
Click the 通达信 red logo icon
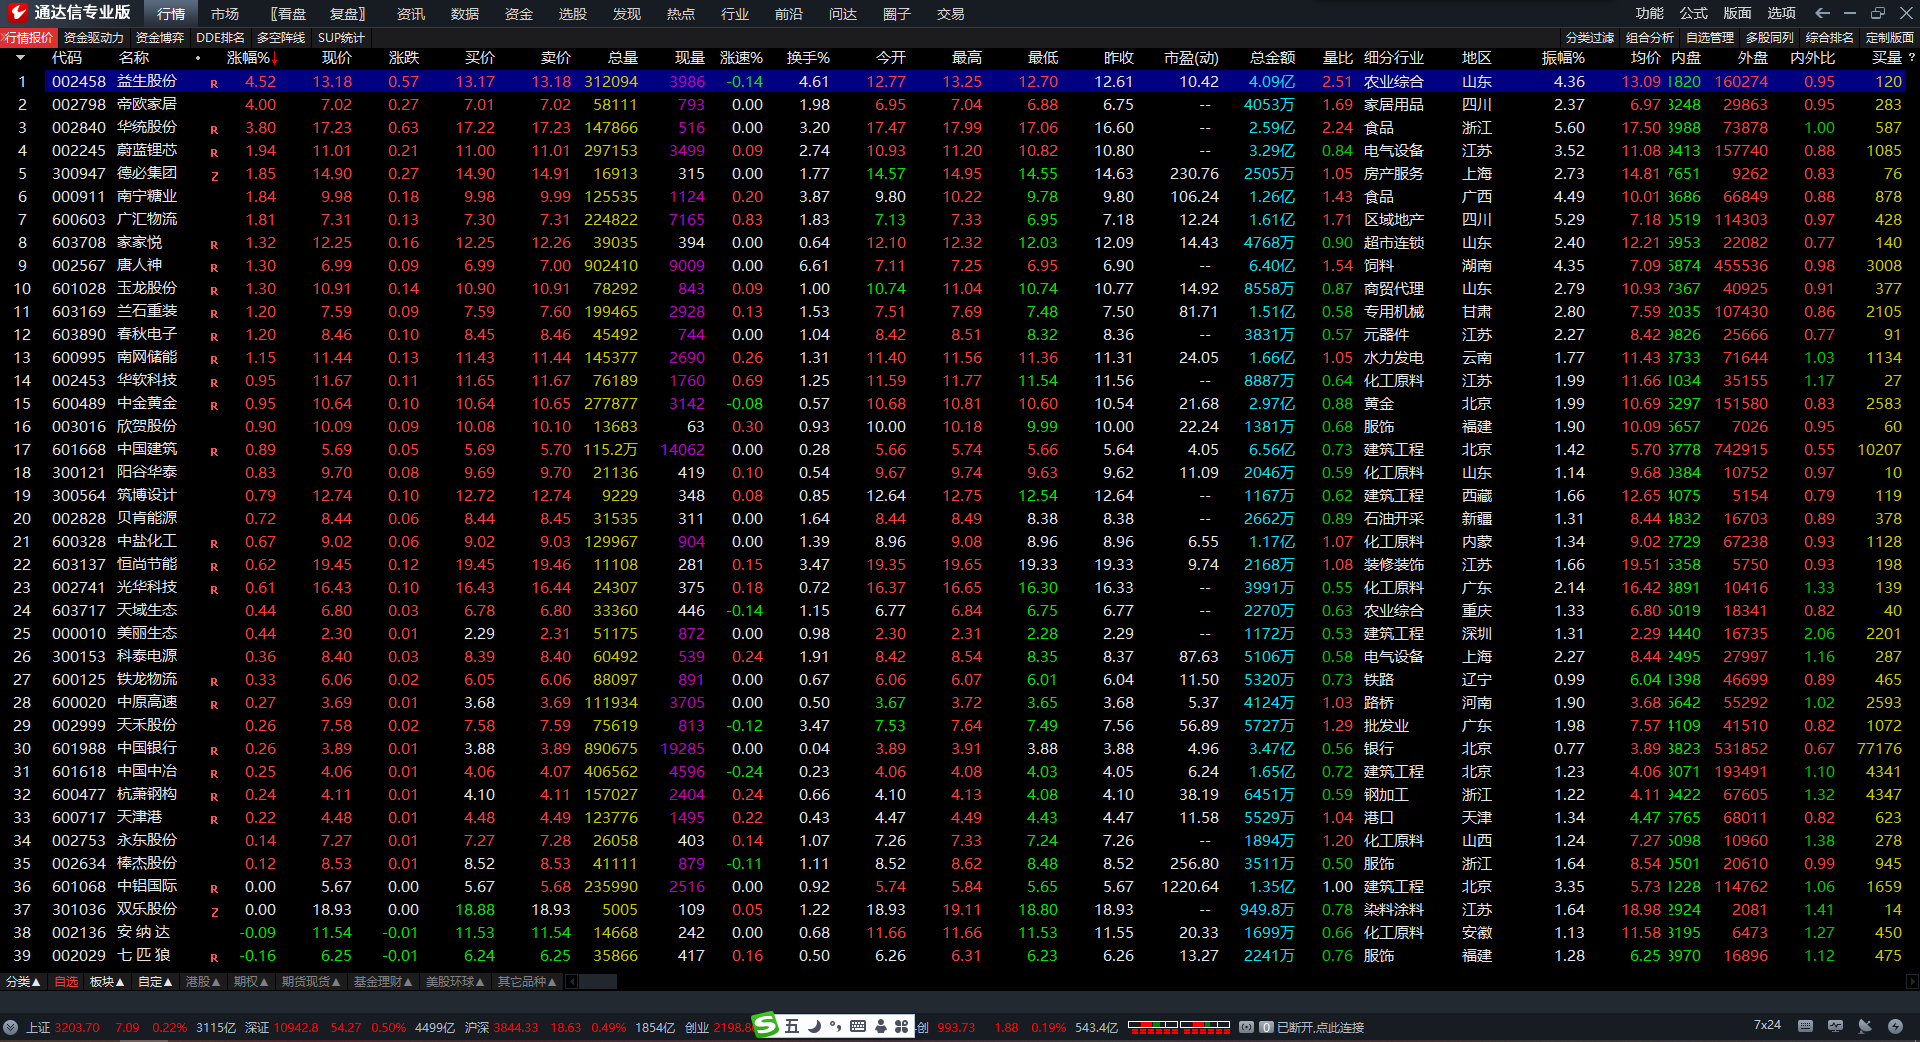(x=17, y=12)
